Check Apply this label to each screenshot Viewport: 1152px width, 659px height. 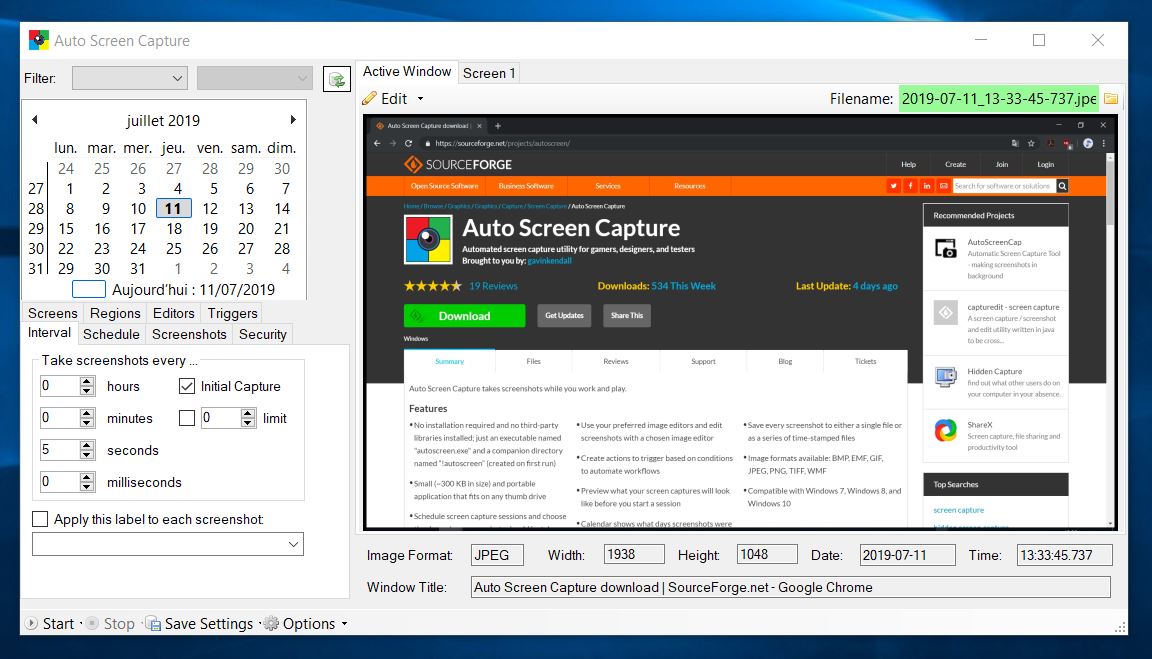pyautogui.click(x=40, y=518)
